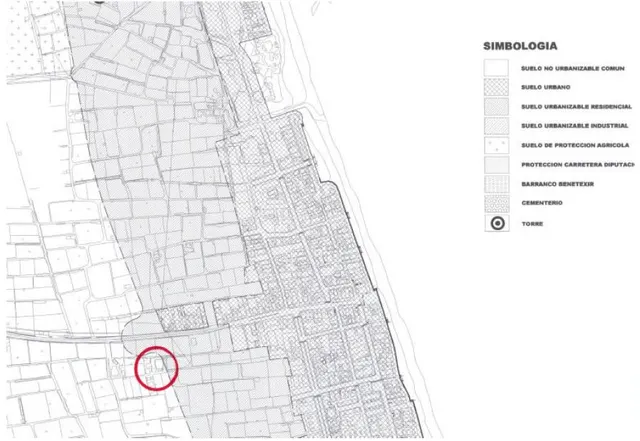640x441 pixels.
Task: Click the 'TORRE' legend label
Action: click(532, 224)
